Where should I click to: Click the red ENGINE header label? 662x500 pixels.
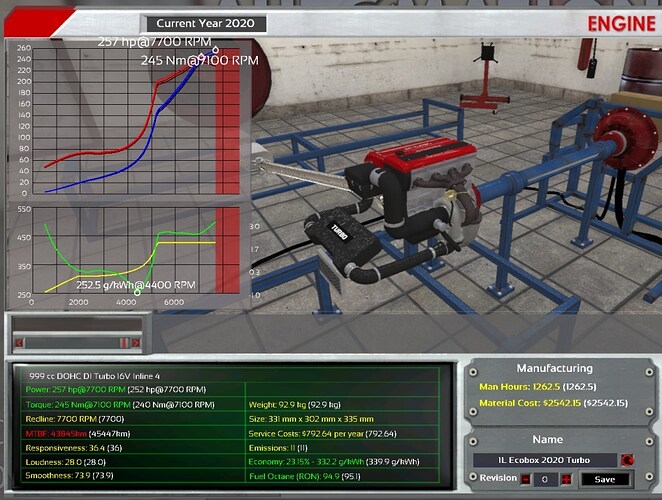621,24
